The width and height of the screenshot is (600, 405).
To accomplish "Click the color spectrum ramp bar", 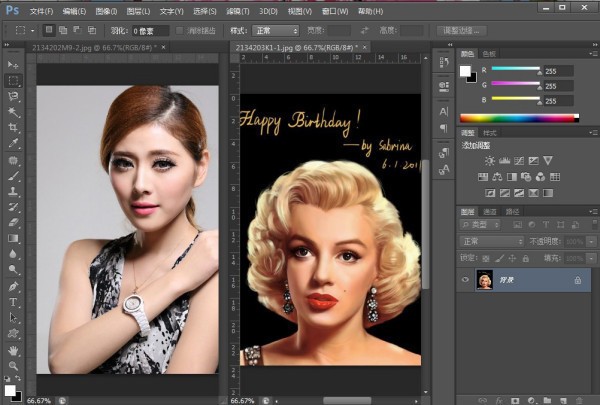I will [519, 117].
